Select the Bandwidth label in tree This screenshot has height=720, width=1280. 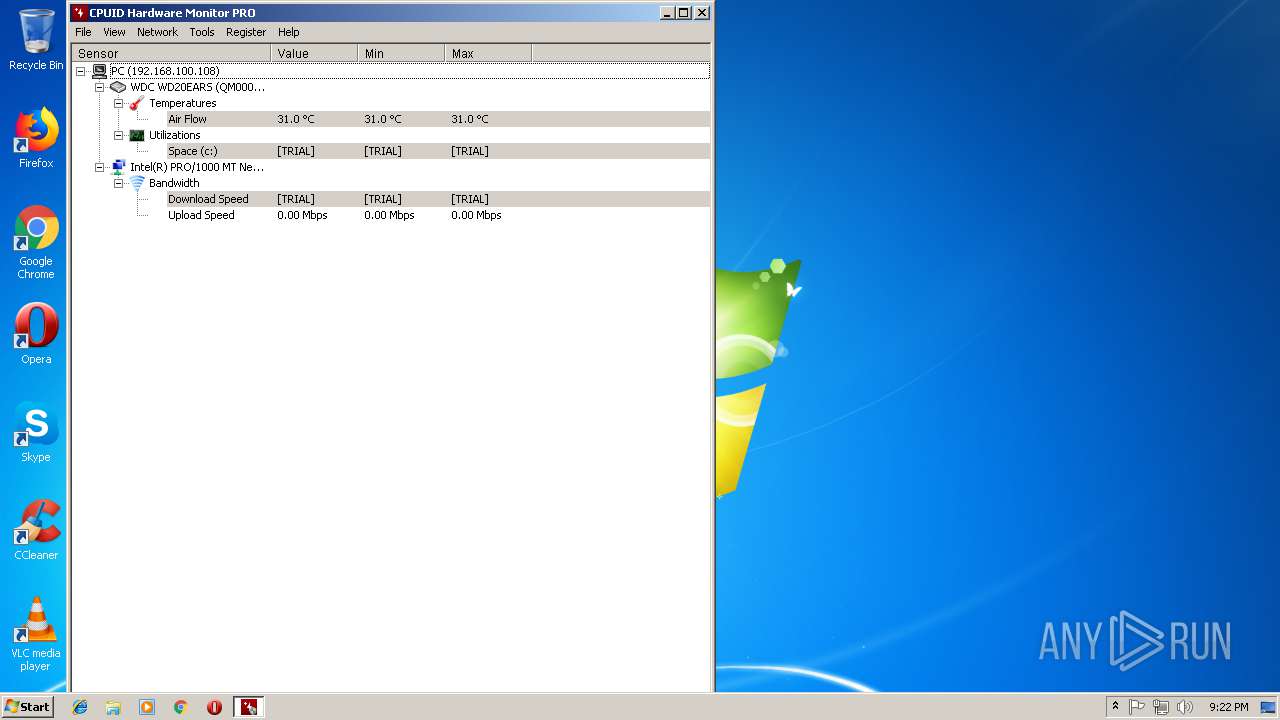[x=174, y=183]
